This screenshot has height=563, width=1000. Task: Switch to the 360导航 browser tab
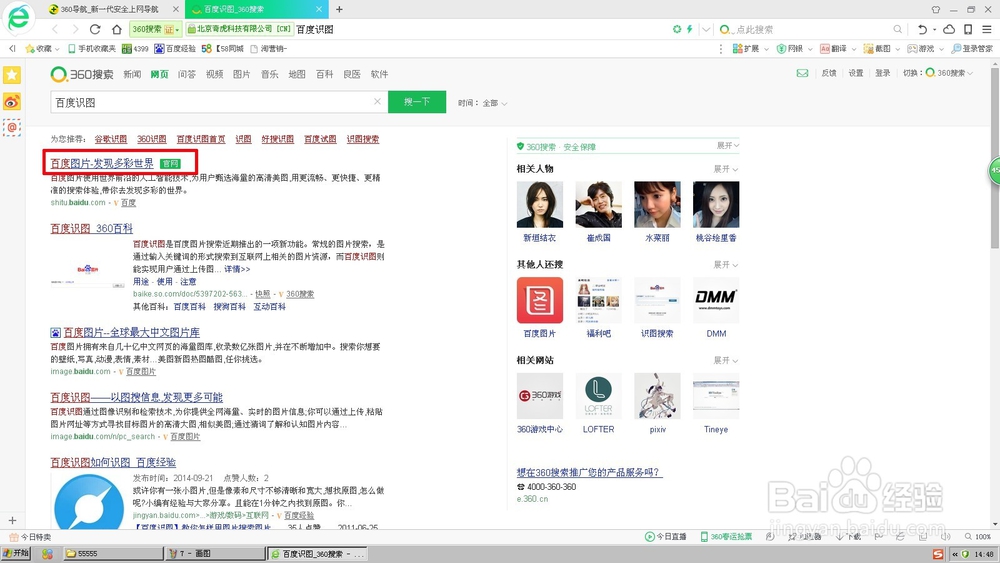[114, 9]
